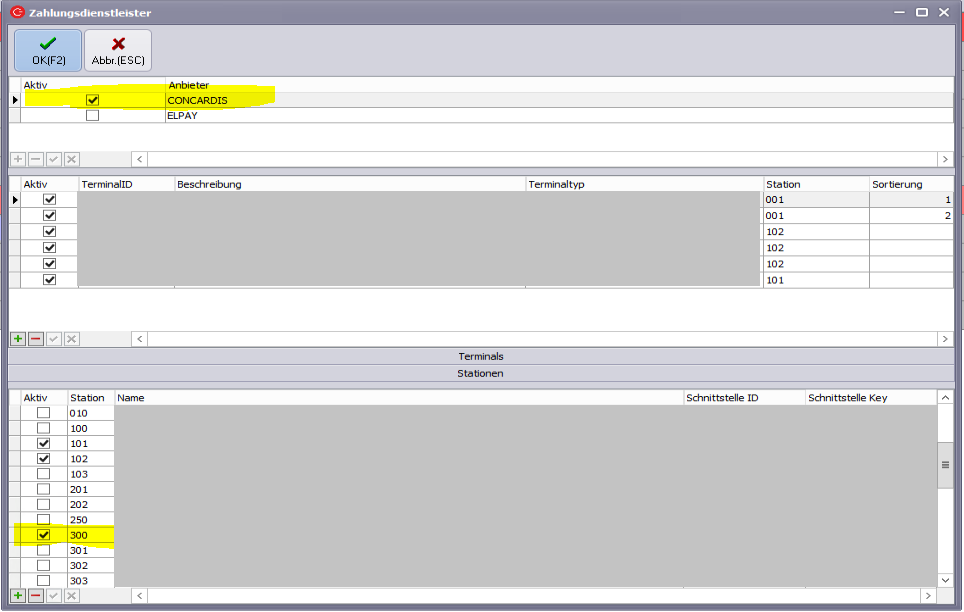
Task: Enable the ELPAY provider checkbox
Action: (93, 116)
